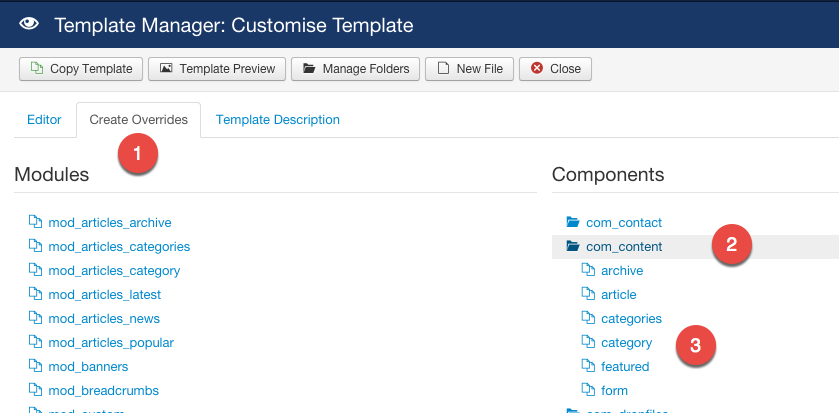This screenshot has width=839, height=413.
Task: Click the copy icon beside mod_articles_archive
Action: (35, 222)
